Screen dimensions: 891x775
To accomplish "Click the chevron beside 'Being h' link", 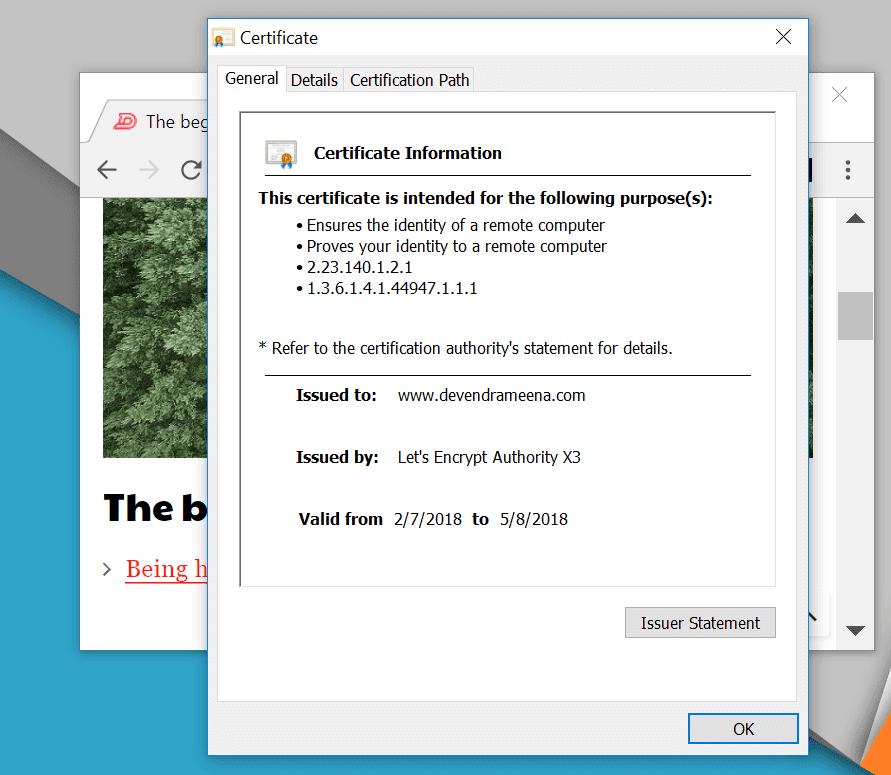I will tap(107, 569).
